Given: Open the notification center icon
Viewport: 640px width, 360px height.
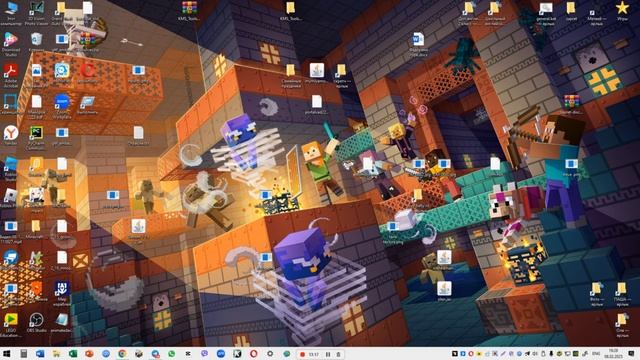Looking at the screenshot, I should 631,354.
